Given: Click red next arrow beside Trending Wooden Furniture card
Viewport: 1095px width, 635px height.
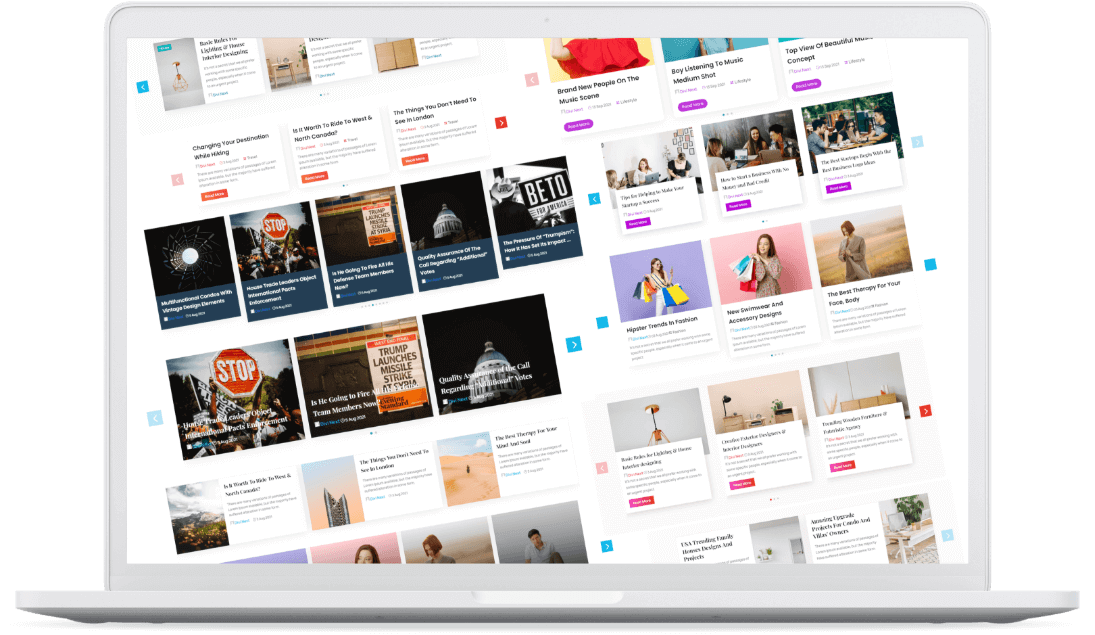Looking at the screenshot, I should (925, 411).
